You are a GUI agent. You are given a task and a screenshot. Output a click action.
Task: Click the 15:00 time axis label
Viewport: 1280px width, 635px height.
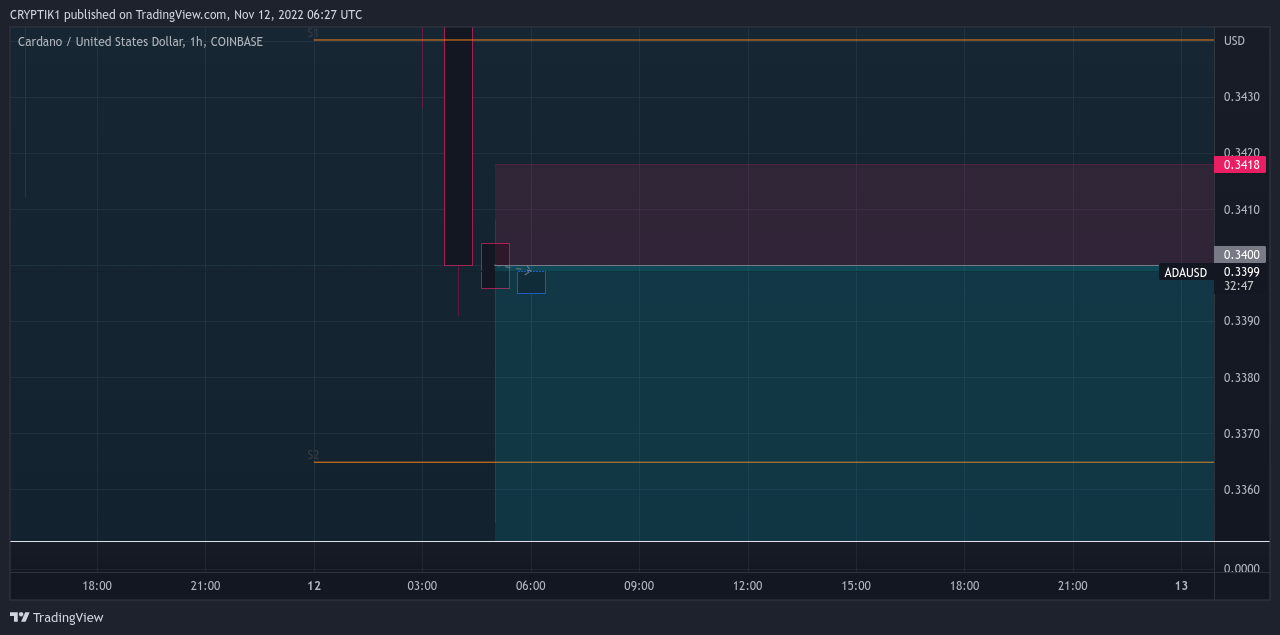pyautogui.click(x=856, y=586)
